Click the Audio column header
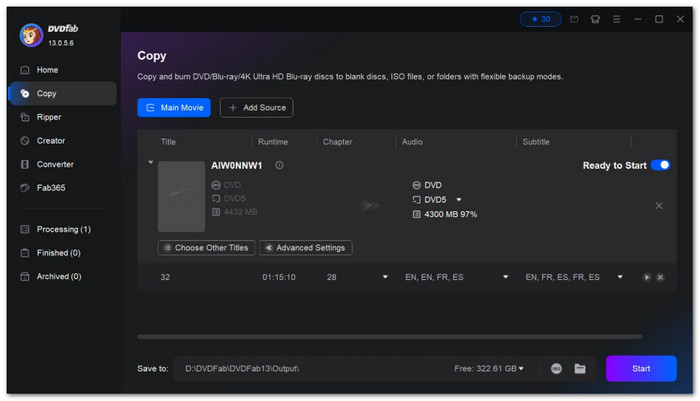Screen dimensions: 700x401 coord(412,142)
